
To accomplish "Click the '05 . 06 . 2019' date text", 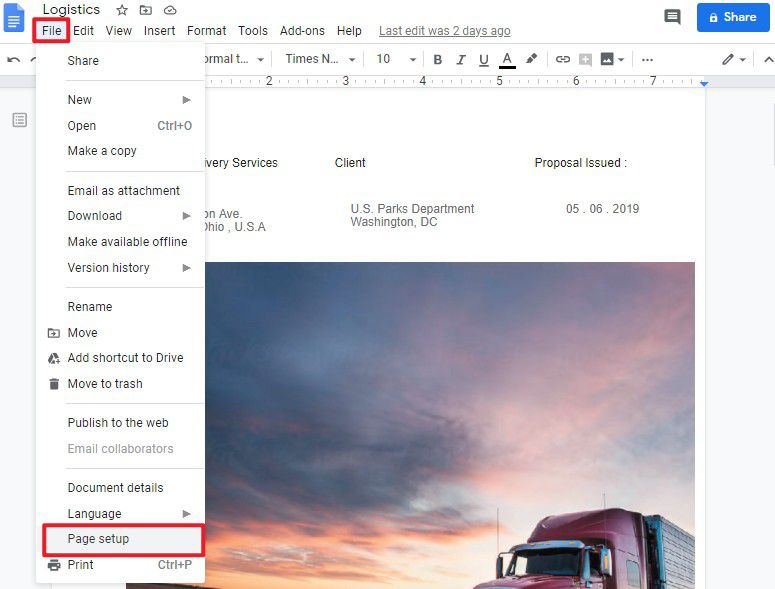I will click(x=603, y=209).
